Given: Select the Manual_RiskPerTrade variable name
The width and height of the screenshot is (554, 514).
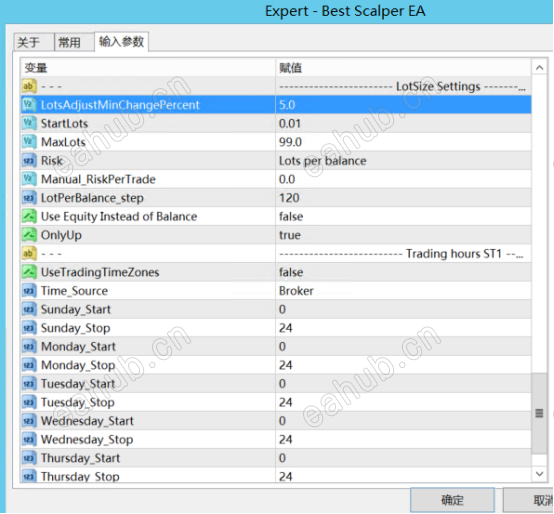Looking at the screenshot, I should click(98, 179).
